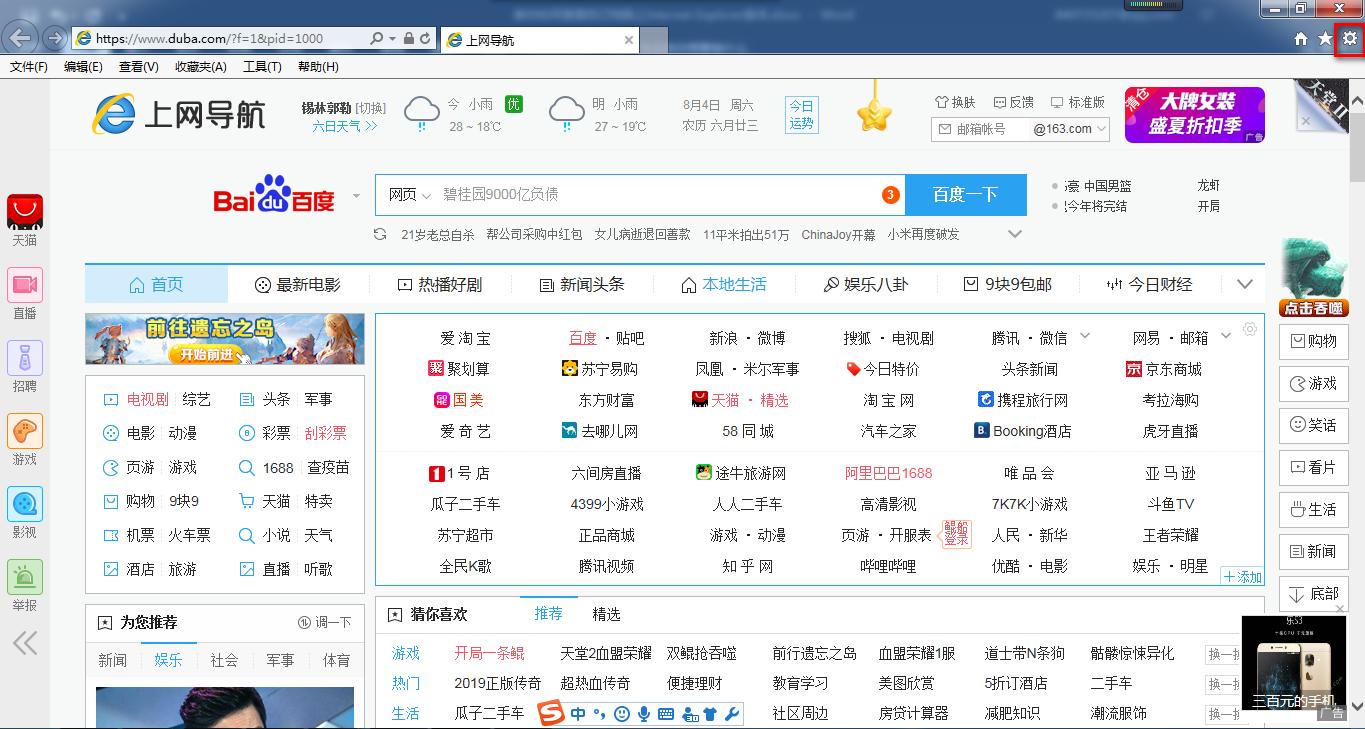Open the browser Tools gear icon

(x=1349, y=38)
